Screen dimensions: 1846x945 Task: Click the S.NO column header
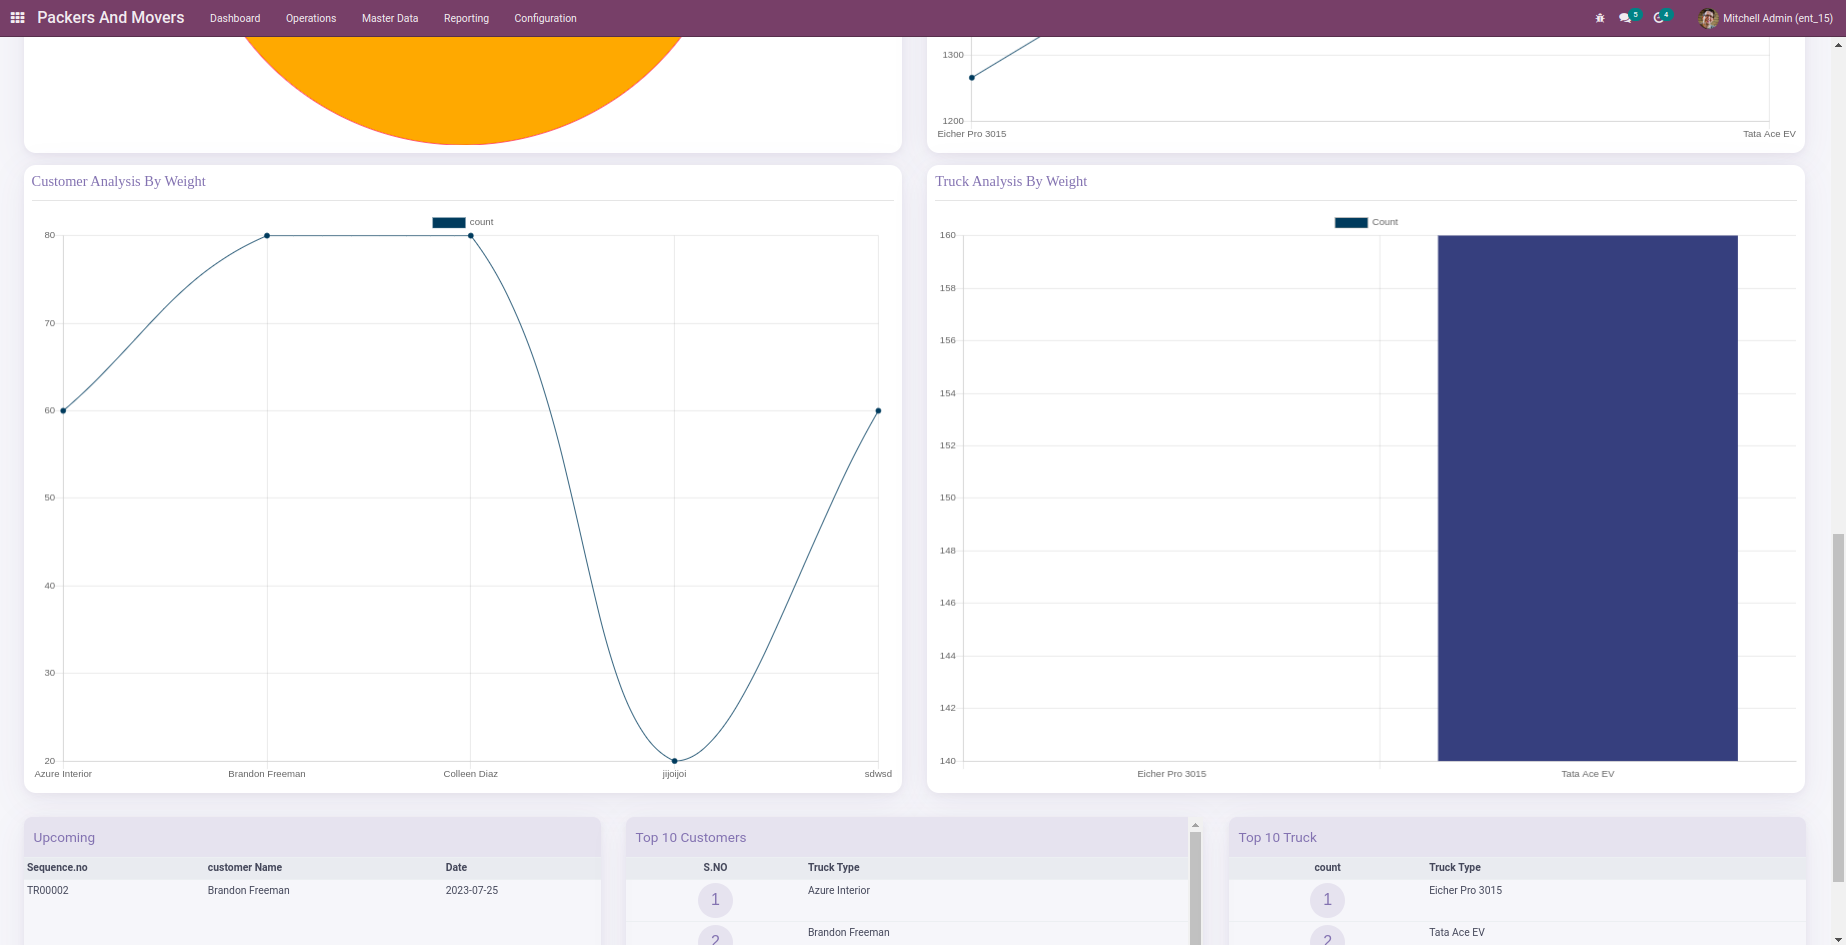pyautogui.click(x=715, y=868)
